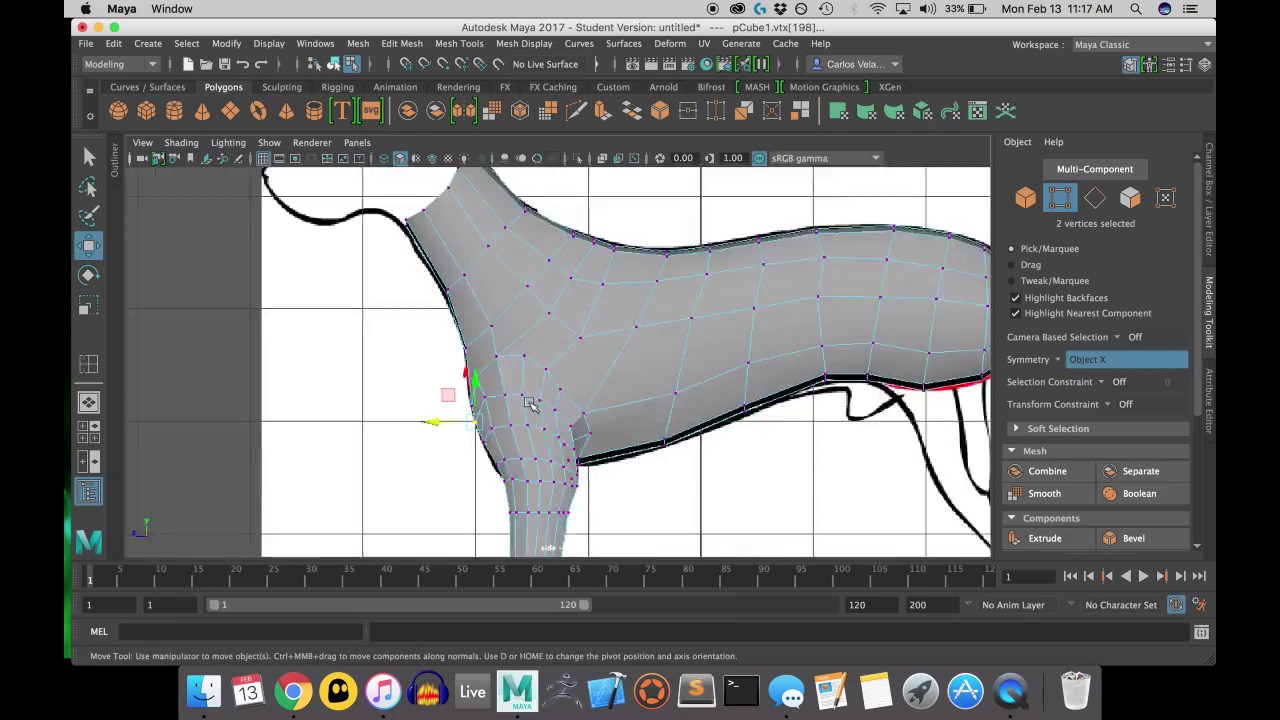Open the Mesh Tools menu
1280x720 pixels.
click(x=459, y=44)
